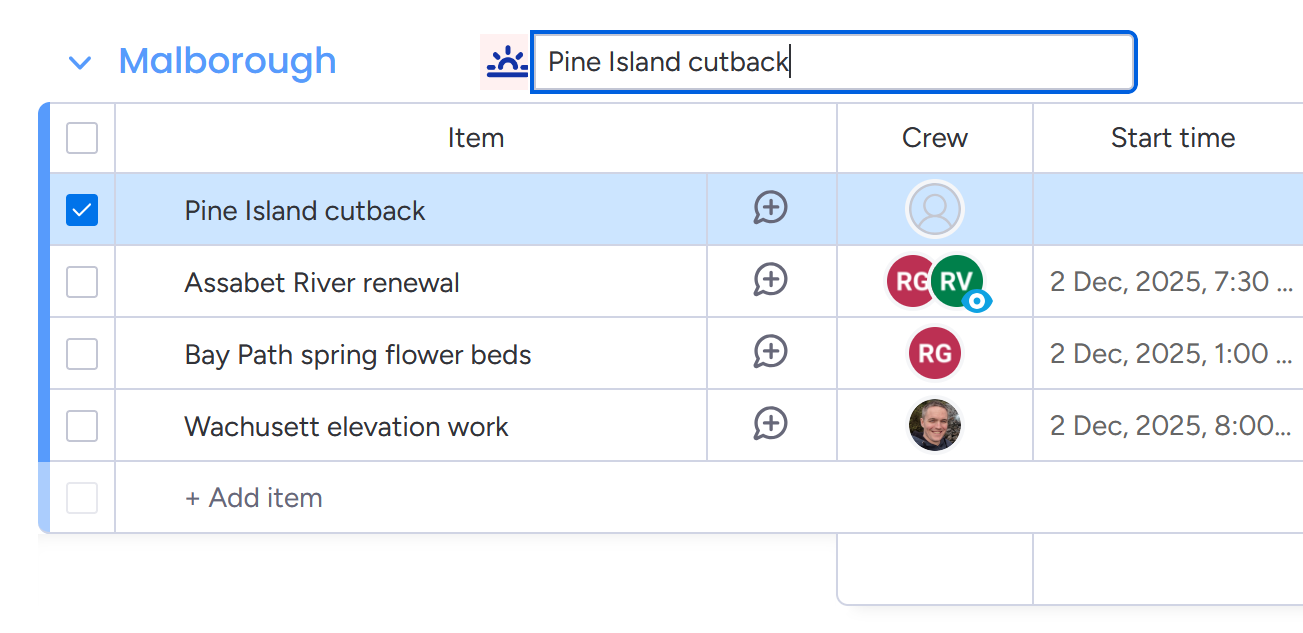Click the Start time column header
Viewport: 1303px width, 633px height.
[x=1172, y=138]
